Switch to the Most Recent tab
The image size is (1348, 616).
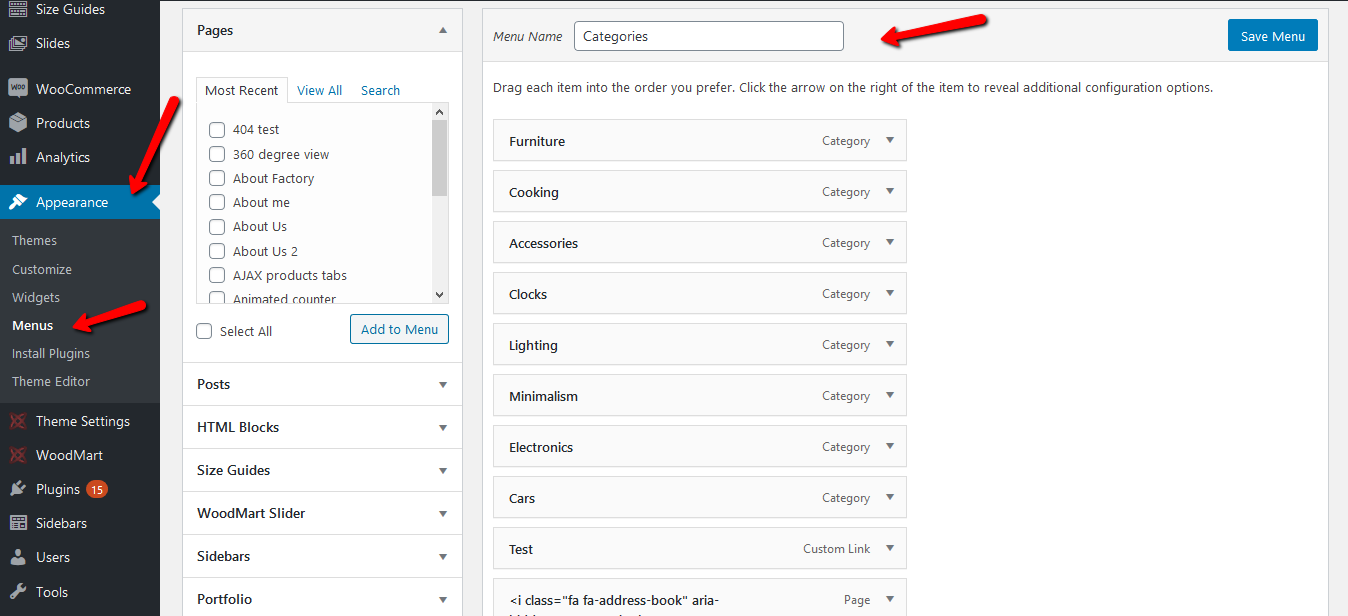(242, 90)
